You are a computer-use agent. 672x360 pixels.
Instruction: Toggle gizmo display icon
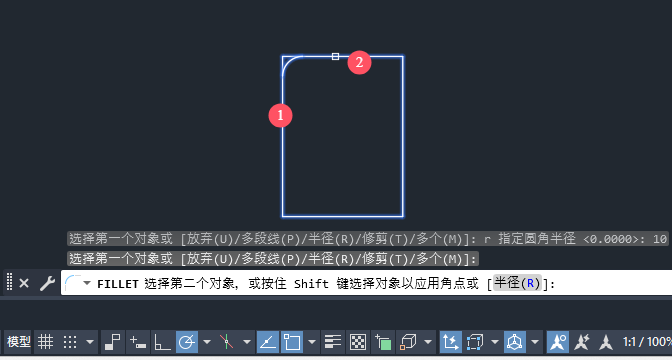coord(514,342)
